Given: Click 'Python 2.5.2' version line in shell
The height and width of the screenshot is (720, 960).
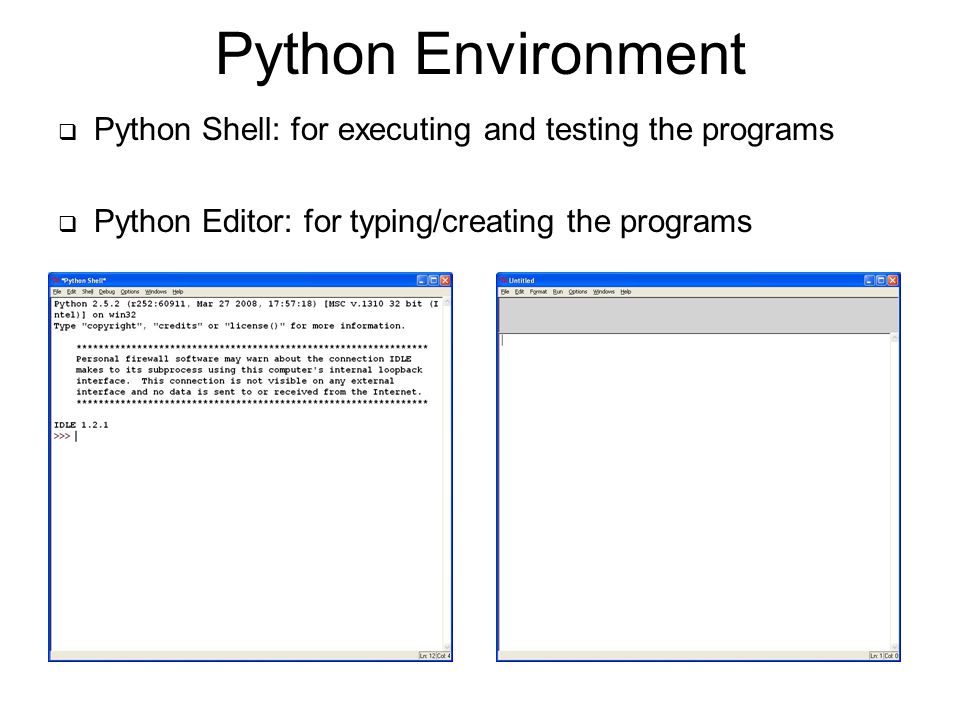Looking at the screenshot, I should tap(246, 304).
